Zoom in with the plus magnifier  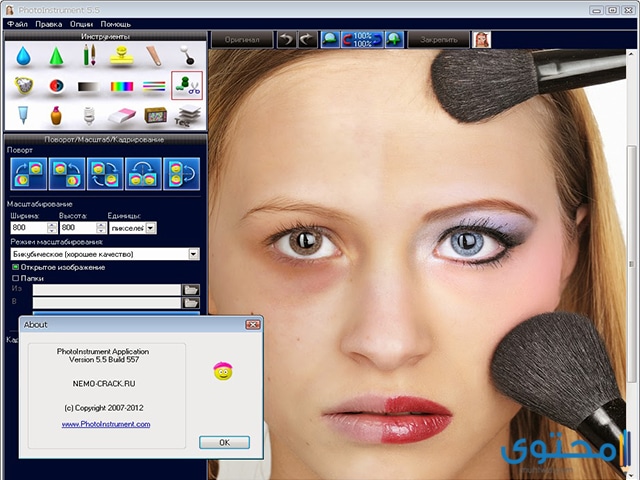(394, 40)
